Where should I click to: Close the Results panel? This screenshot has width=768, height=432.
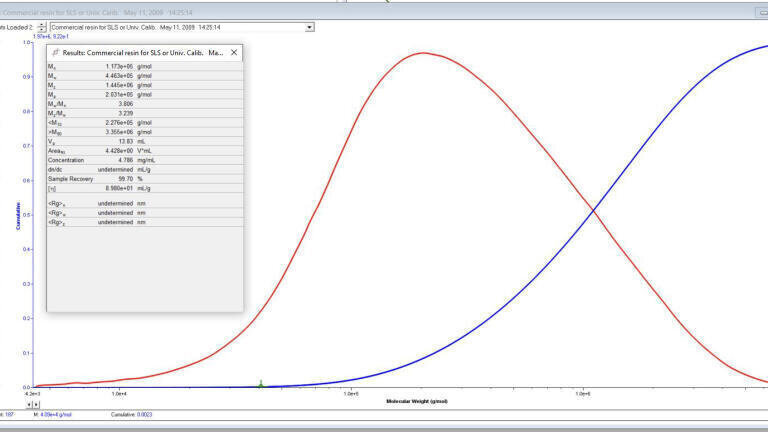(234, 52)
